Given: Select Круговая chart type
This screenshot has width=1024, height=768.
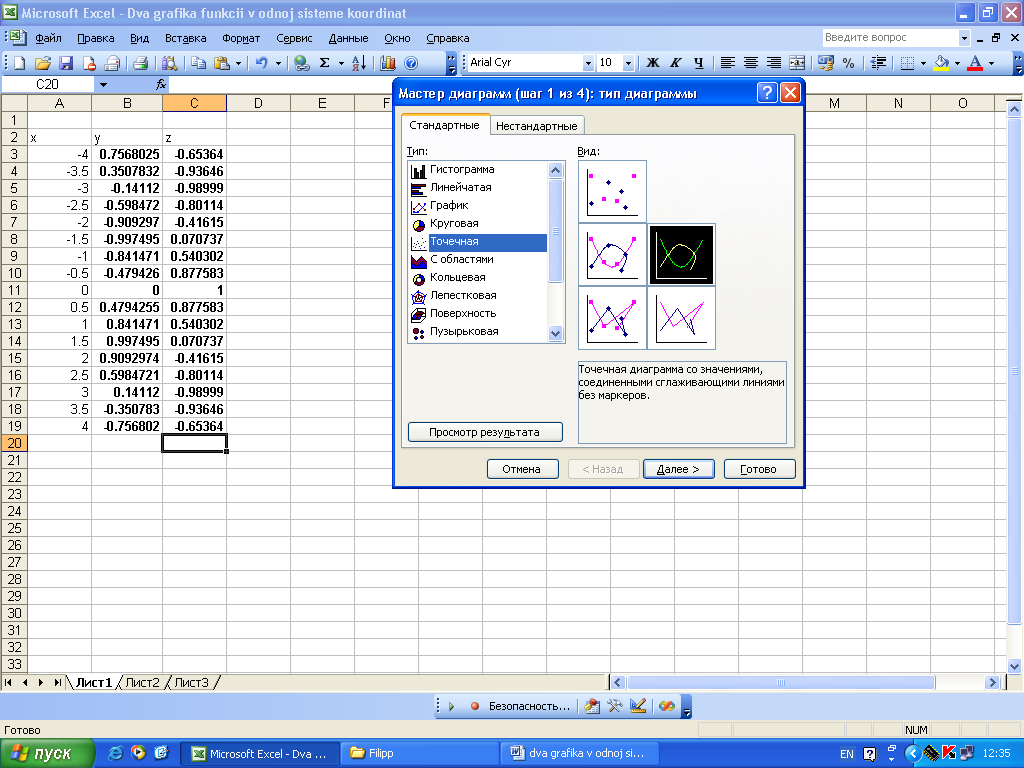Looking at the screenshot, I should [x=478, y=223].
